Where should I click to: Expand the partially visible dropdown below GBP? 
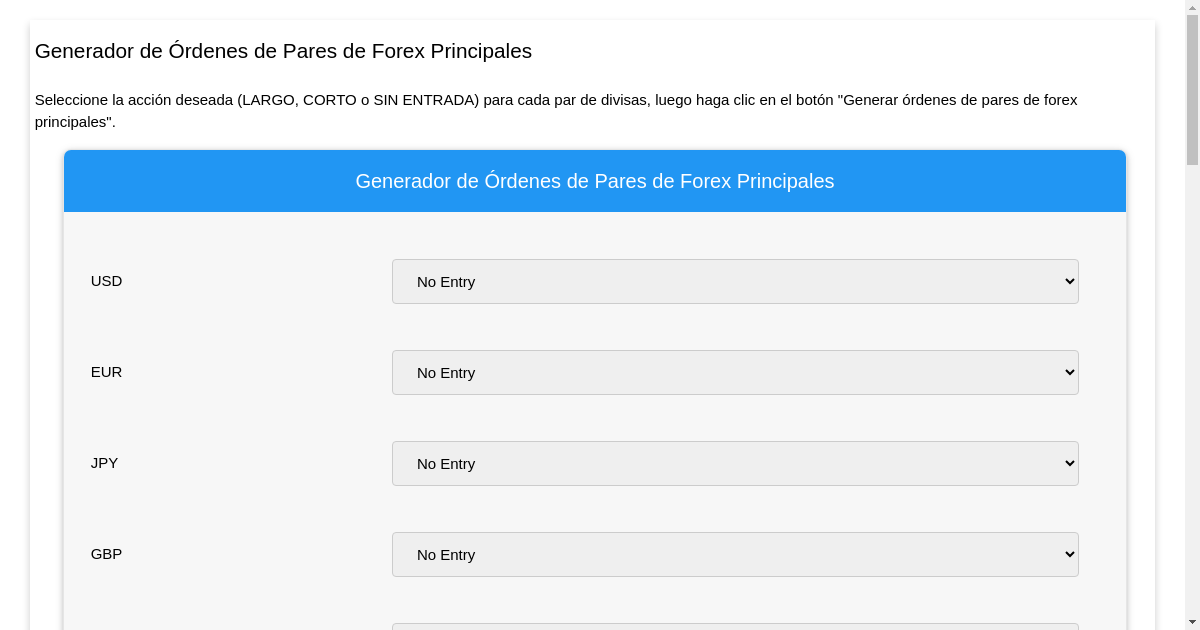(735, 627)
